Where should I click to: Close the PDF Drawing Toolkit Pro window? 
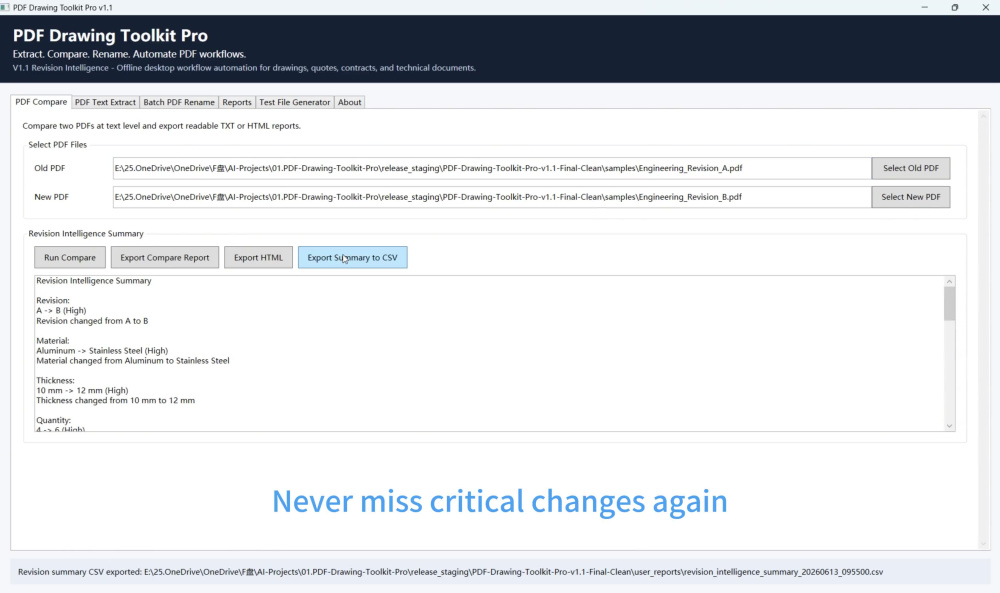(x=985, y=7)
